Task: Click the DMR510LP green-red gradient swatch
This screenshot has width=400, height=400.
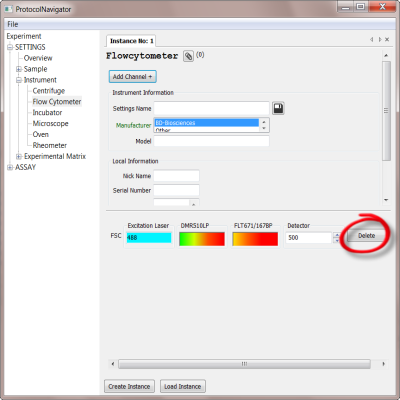Action: tap(202, 239)
